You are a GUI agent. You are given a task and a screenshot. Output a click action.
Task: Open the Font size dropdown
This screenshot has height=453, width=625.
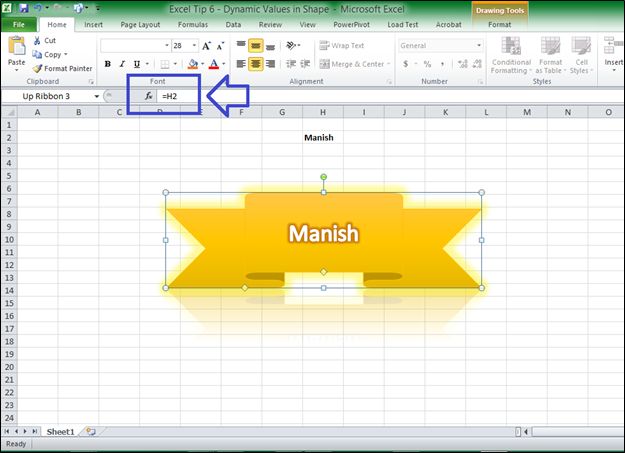click(x=194, y=45)
